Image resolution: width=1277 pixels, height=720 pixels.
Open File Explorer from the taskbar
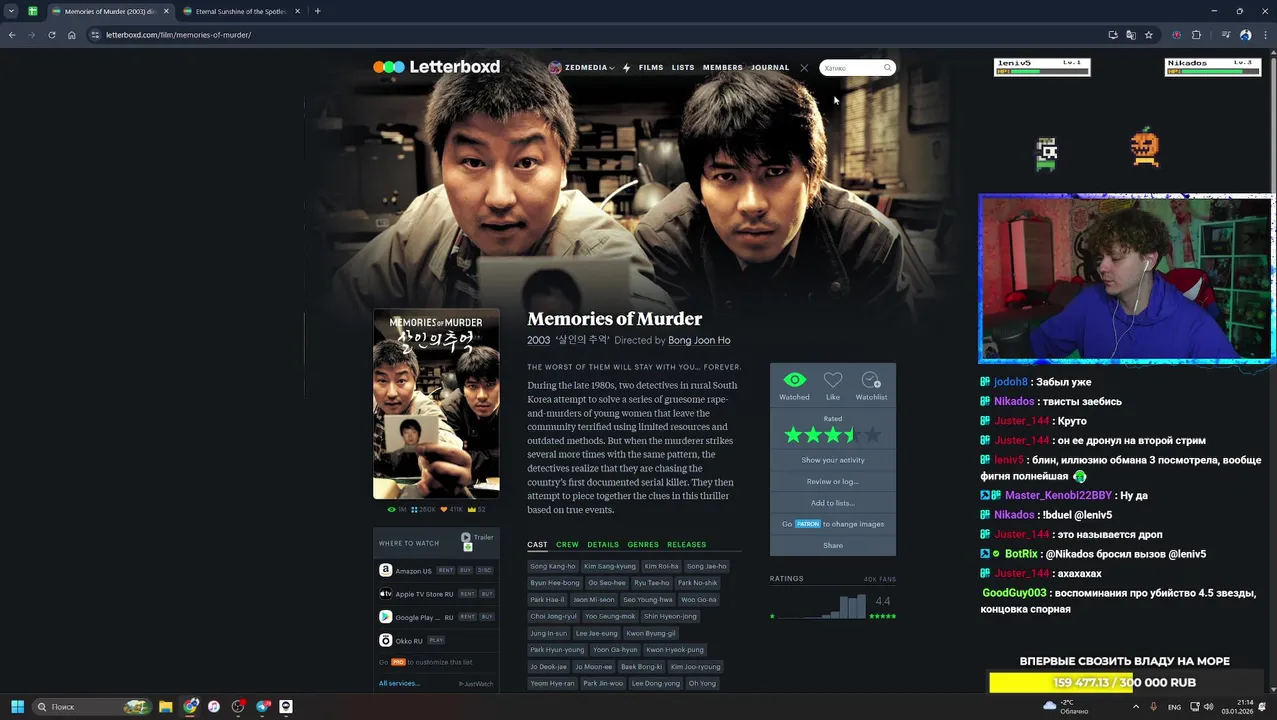click(166, 706)
